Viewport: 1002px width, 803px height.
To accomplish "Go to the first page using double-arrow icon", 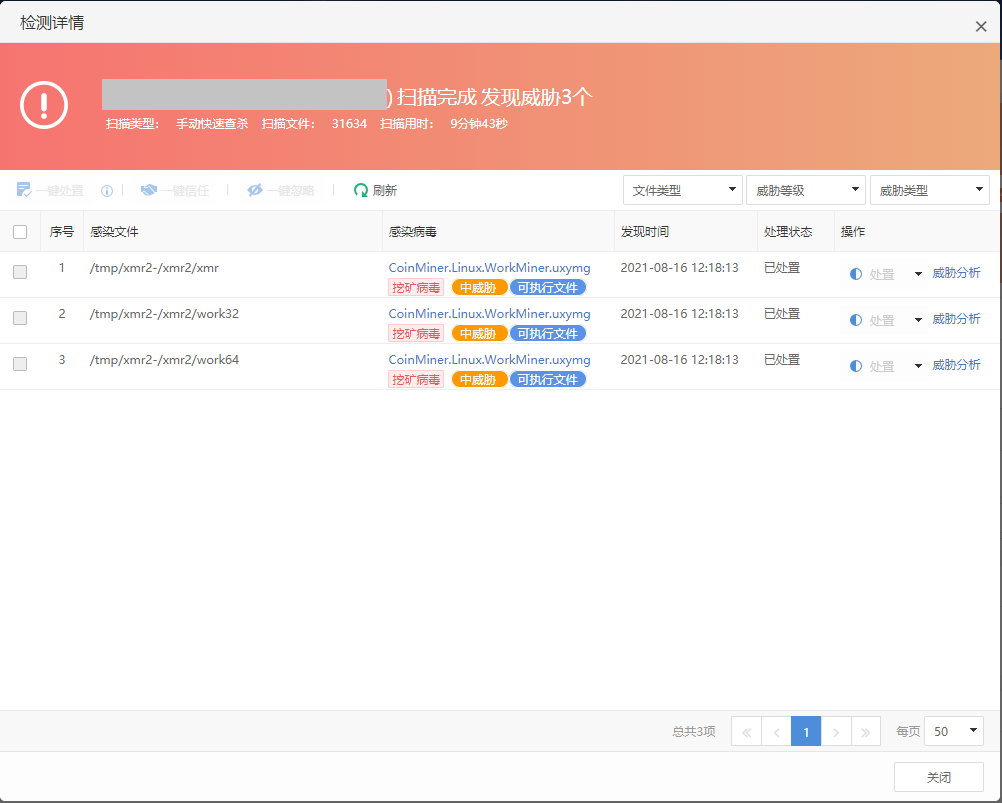I will pos(746,732).
